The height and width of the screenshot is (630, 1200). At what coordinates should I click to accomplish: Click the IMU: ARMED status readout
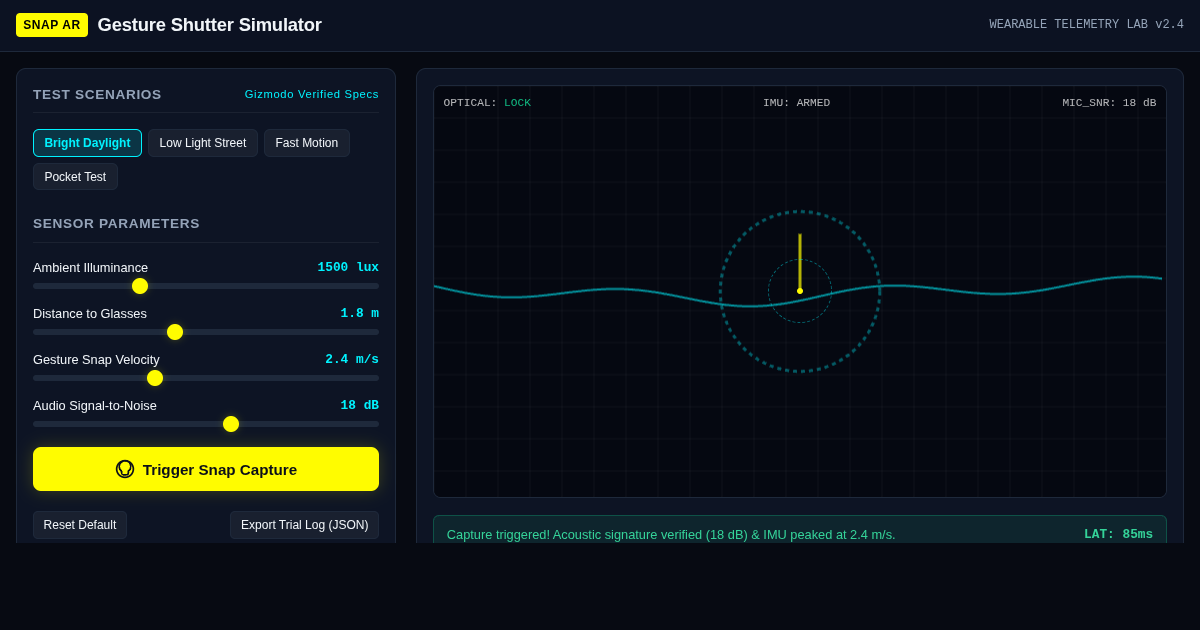[x=796, y=103]
